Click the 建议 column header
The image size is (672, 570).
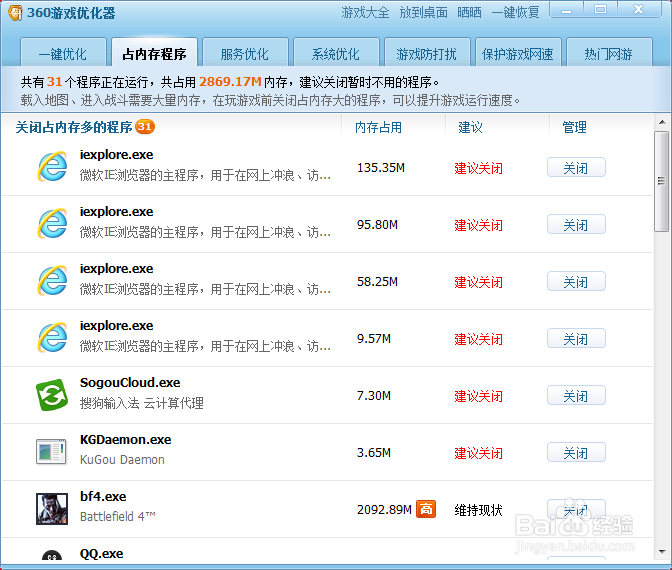click(470, 127)
